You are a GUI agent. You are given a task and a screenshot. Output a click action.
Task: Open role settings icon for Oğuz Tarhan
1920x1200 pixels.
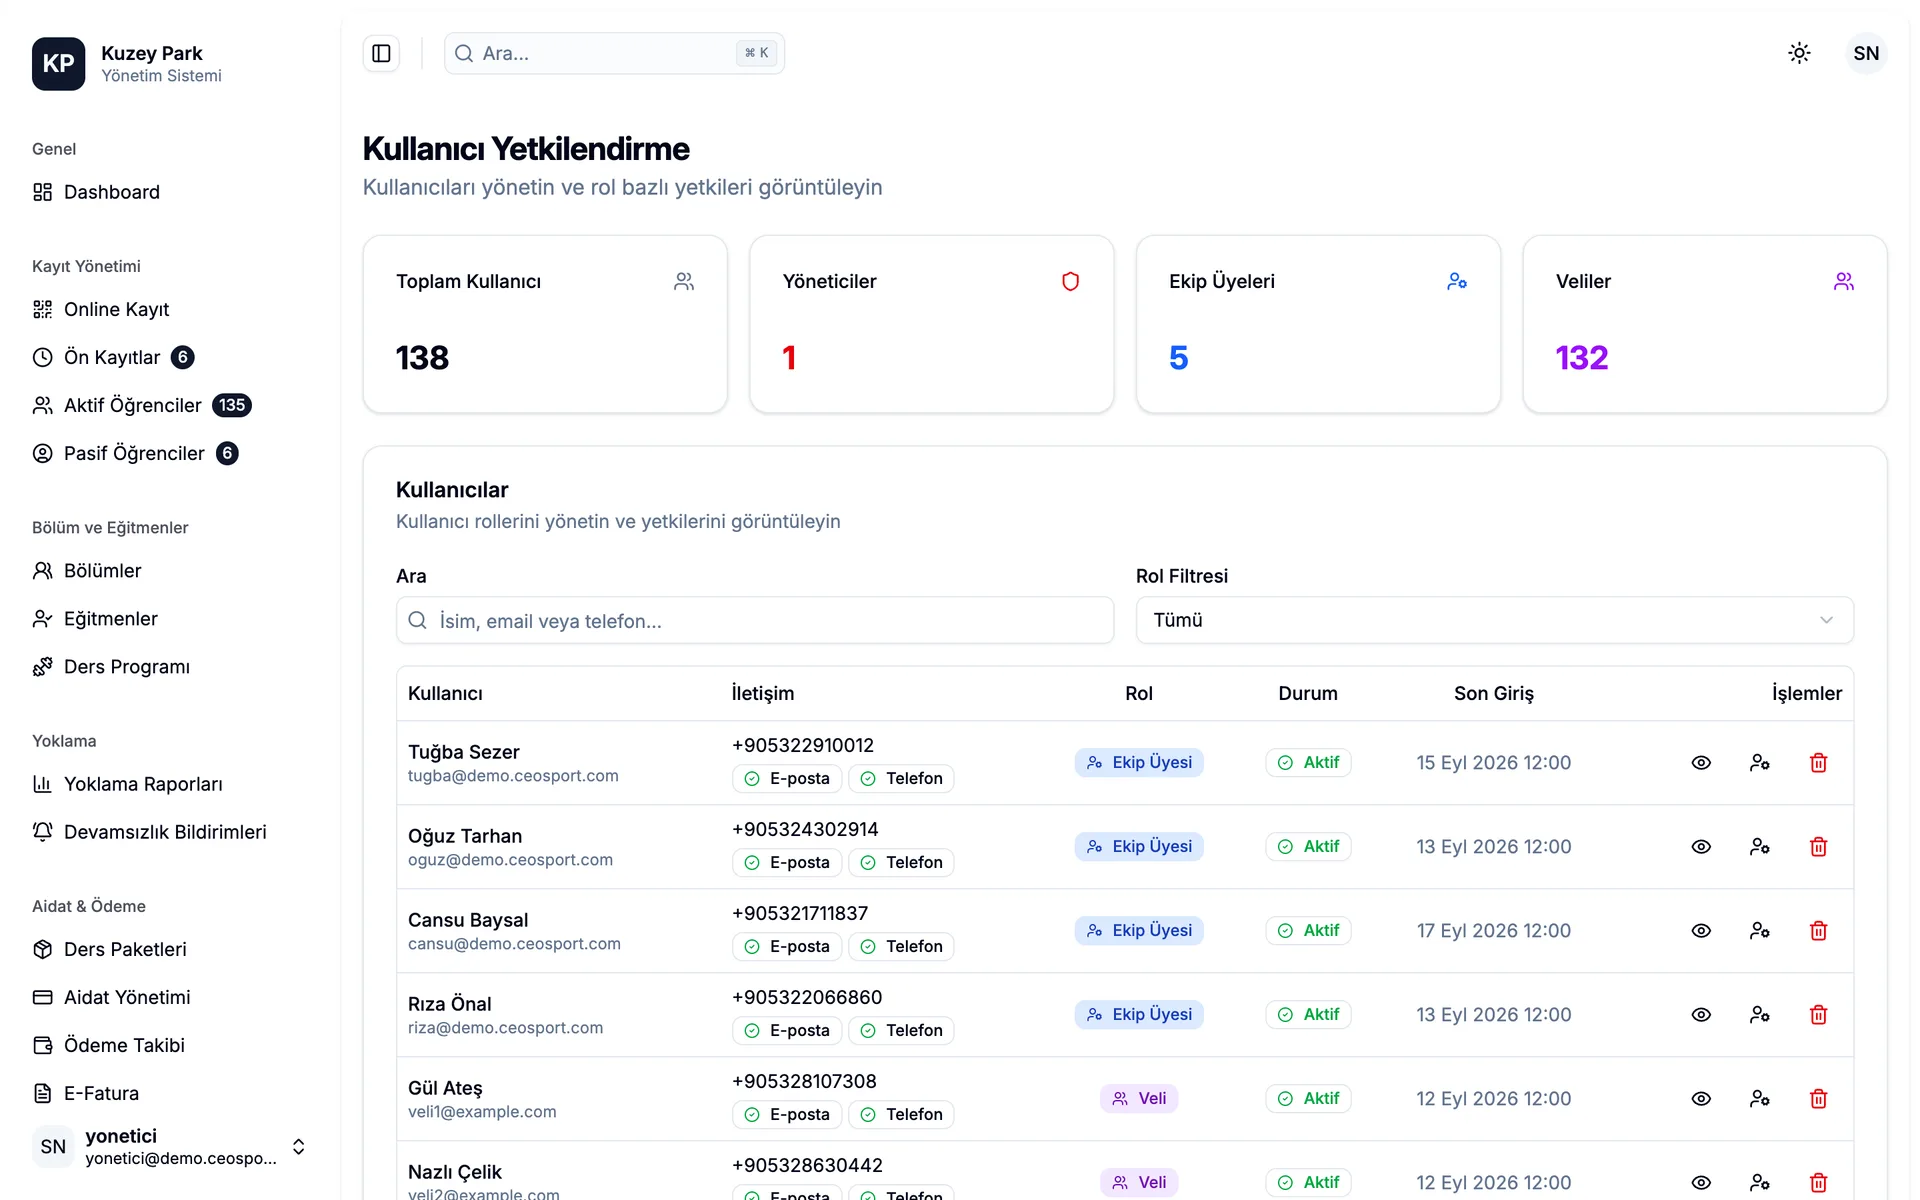point(1760,847)
